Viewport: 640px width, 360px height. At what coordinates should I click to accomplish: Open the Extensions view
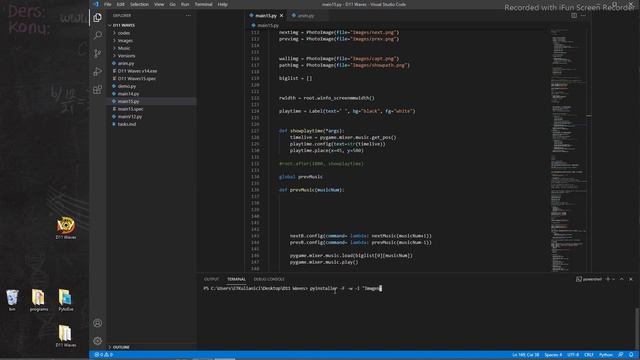click(x=98, y=89)
